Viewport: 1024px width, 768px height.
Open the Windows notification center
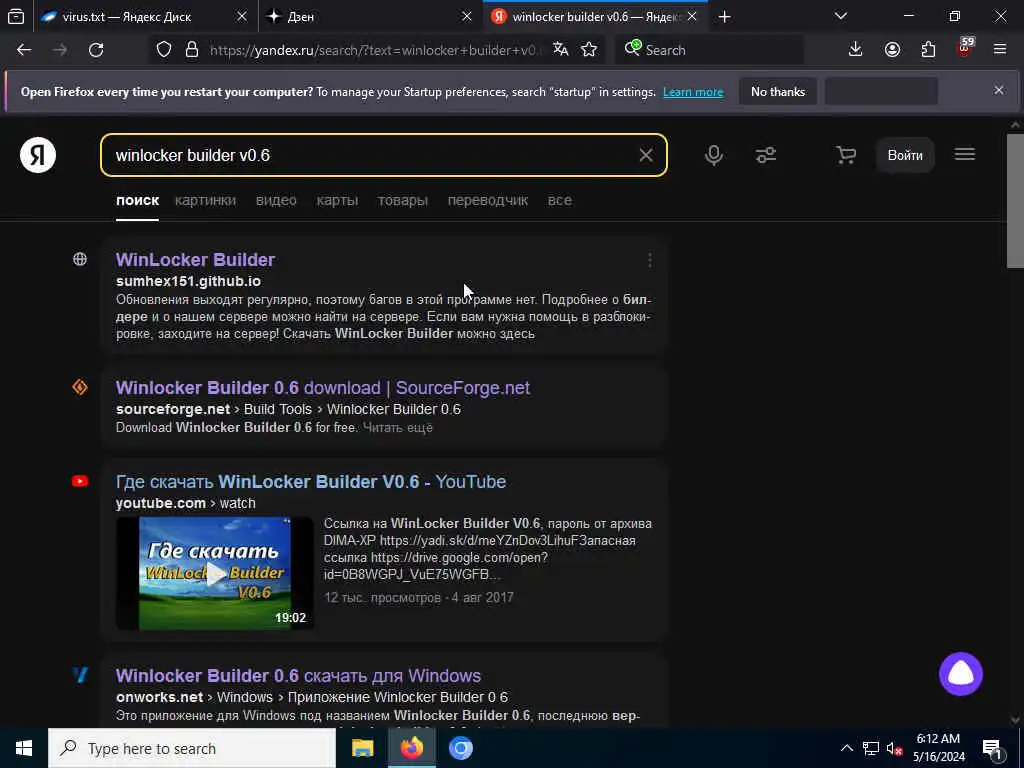[x=993, y=749]
